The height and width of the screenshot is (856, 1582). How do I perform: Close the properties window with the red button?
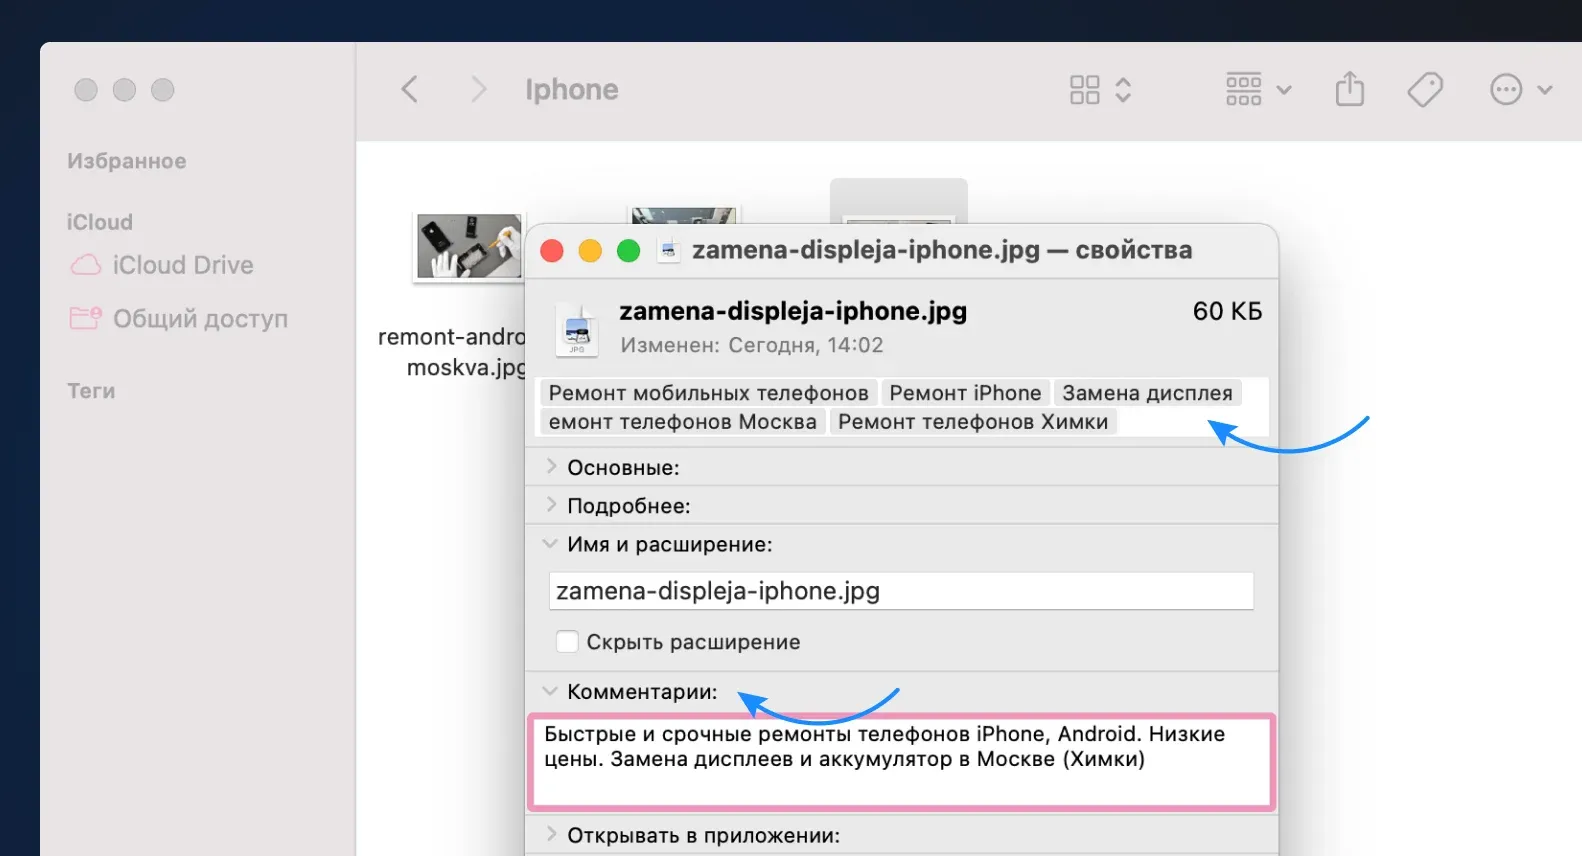click(x=552, y=250)
